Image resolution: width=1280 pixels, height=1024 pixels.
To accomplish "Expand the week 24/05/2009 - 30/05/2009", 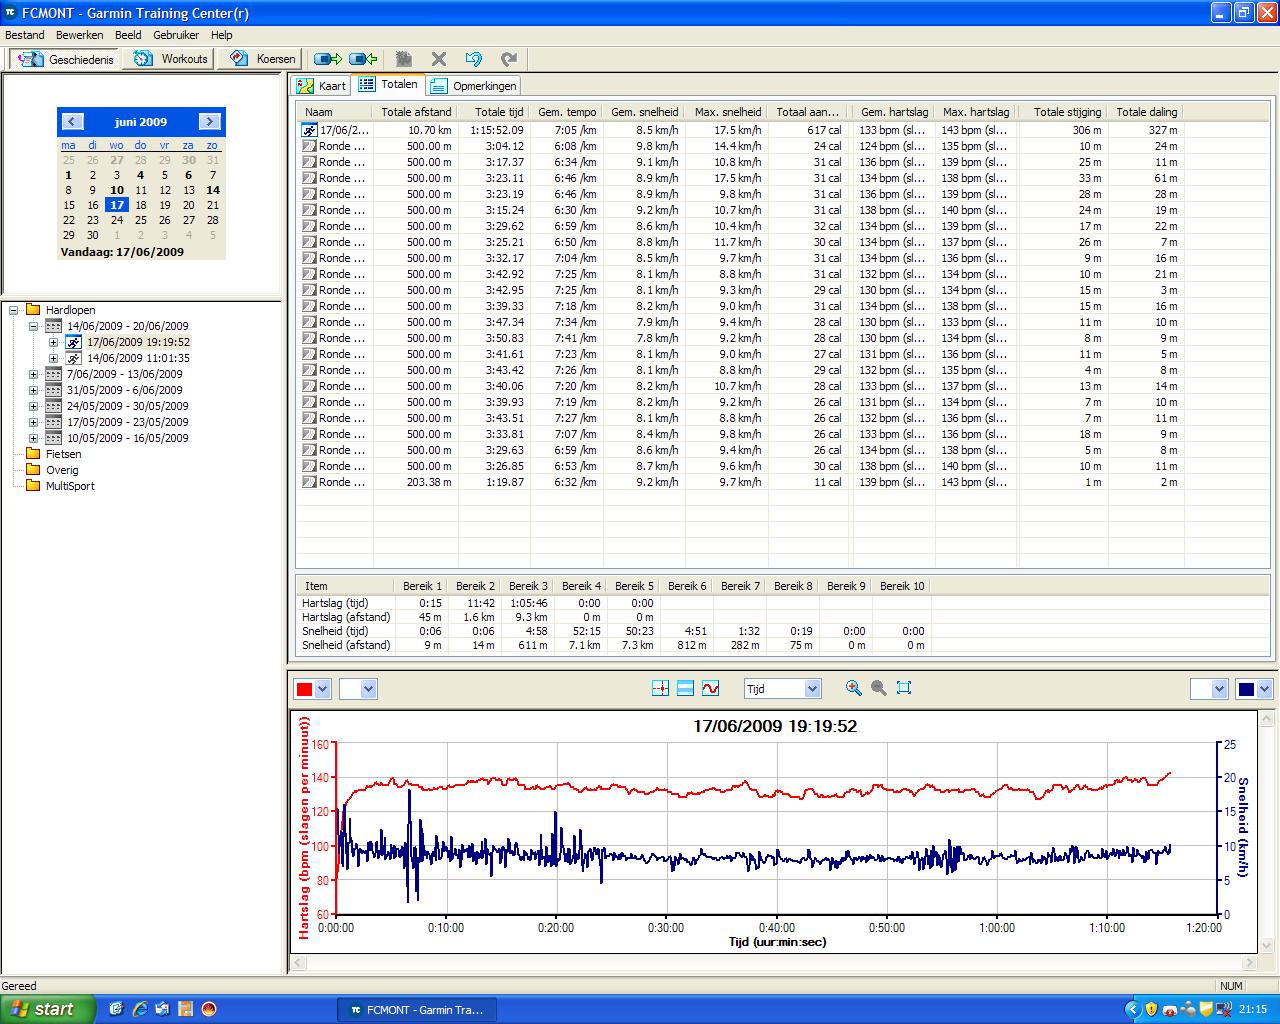I will click(34, 406).
